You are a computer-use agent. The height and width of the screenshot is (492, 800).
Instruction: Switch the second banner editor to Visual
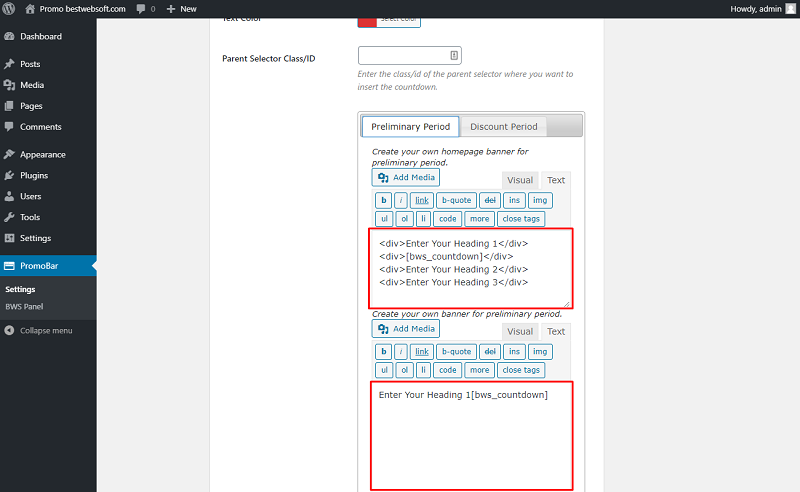520,332
